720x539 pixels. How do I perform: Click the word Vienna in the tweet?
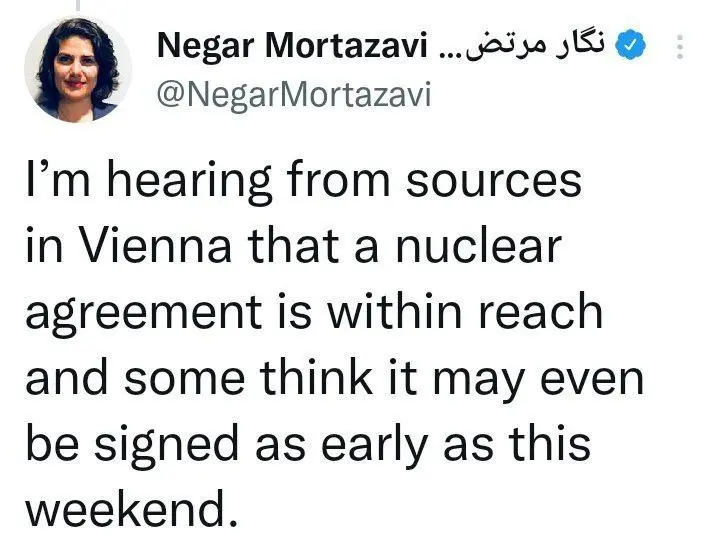tap(155, 246)
